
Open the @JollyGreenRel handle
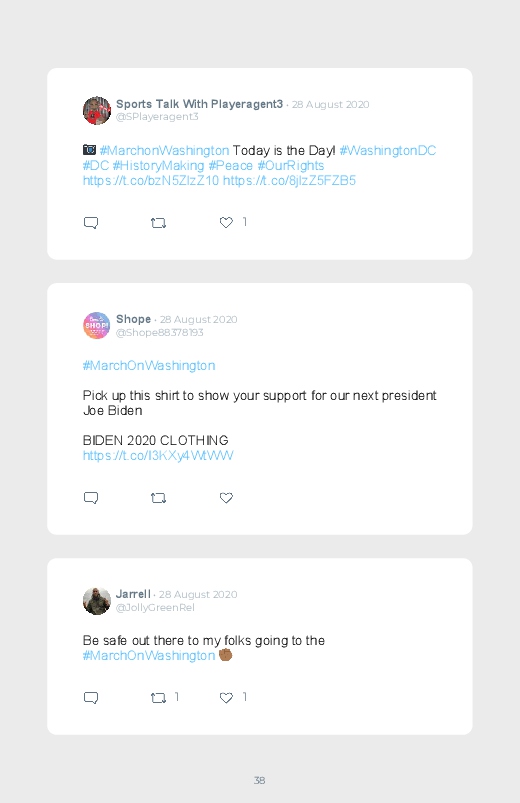pos(155,607)
